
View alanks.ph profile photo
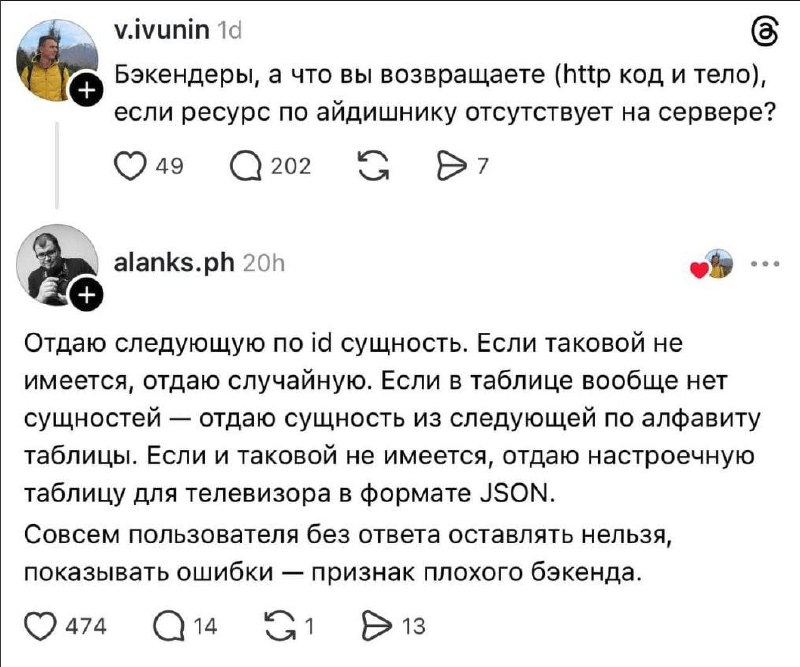pos(57,264)
